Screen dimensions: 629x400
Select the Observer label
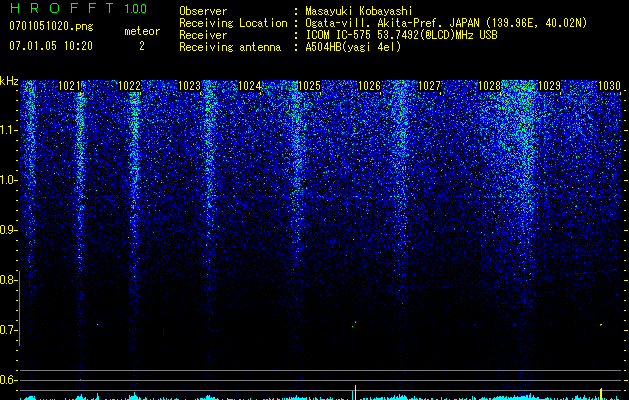coord(203,11)
